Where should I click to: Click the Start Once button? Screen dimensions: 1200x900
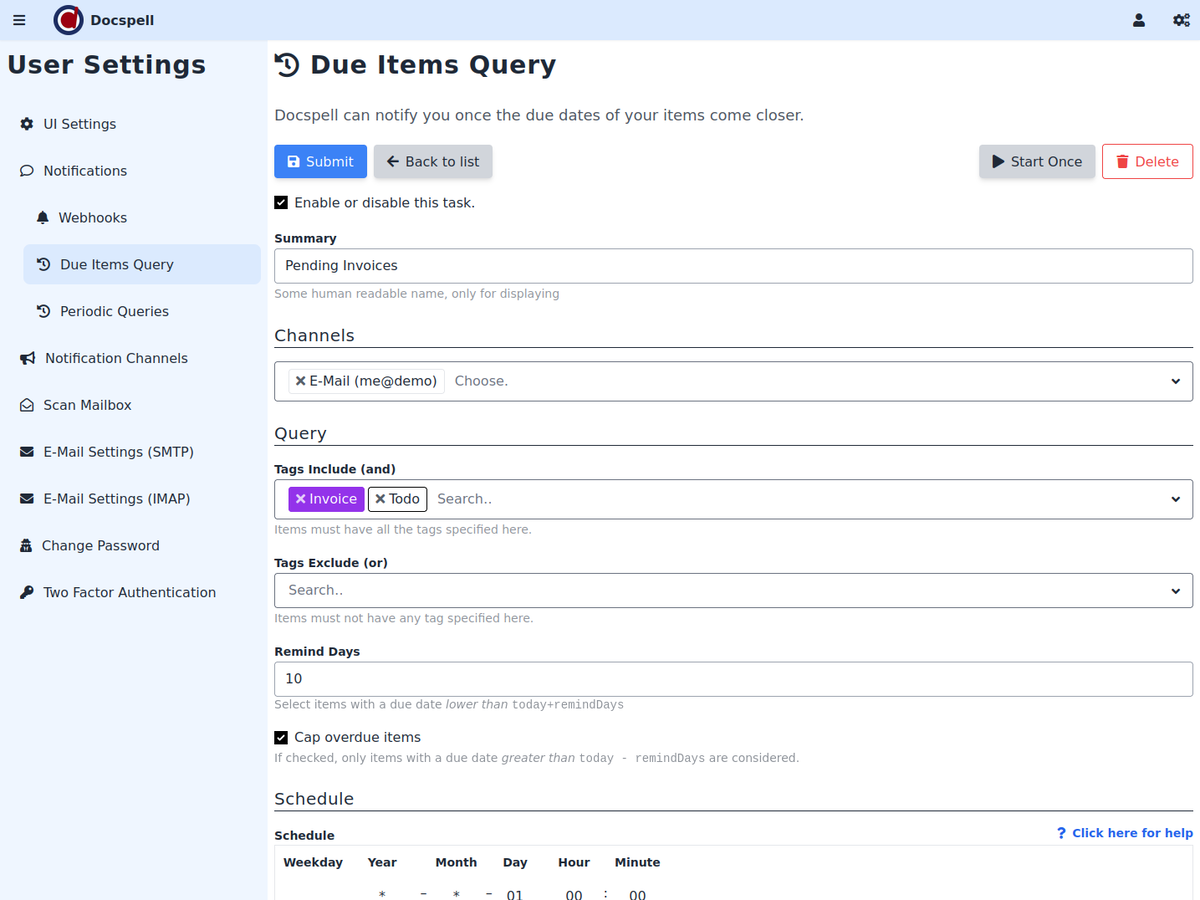click(x=1037, y=162)
